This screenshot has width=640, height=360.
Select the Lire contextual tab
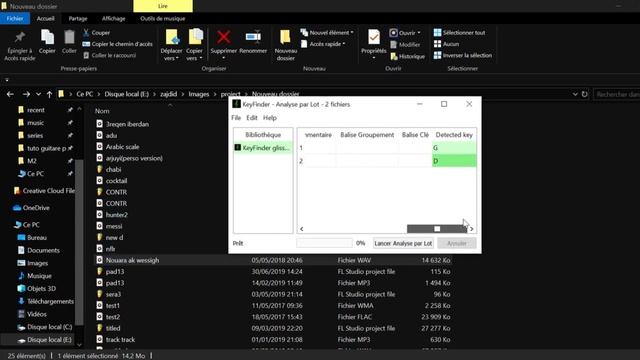(163, 6)
